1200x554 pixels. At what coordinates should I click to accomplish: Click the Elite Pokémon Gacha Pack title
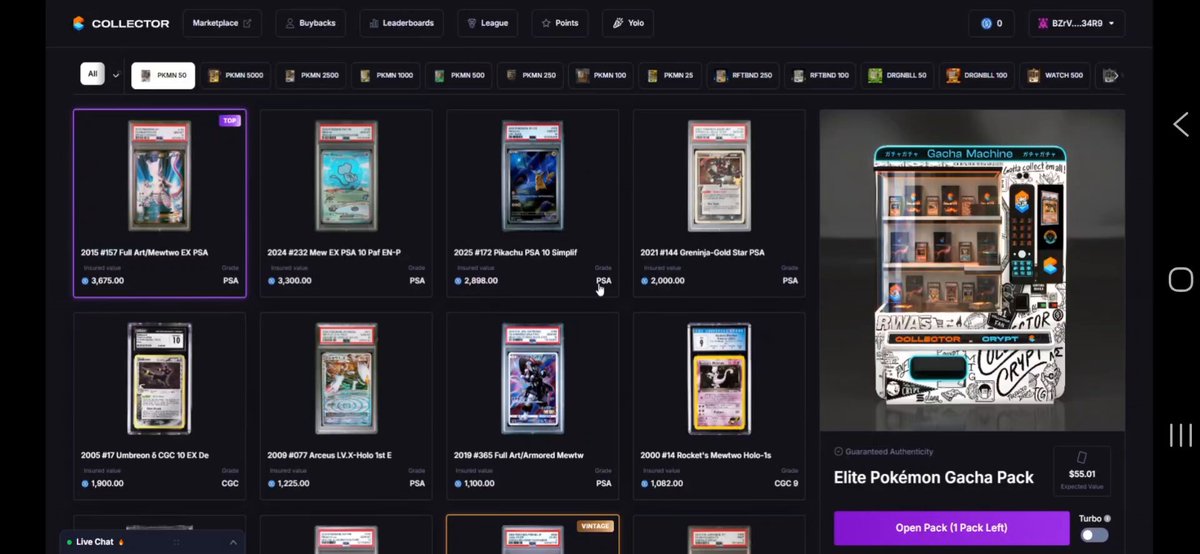pos(934,477)
